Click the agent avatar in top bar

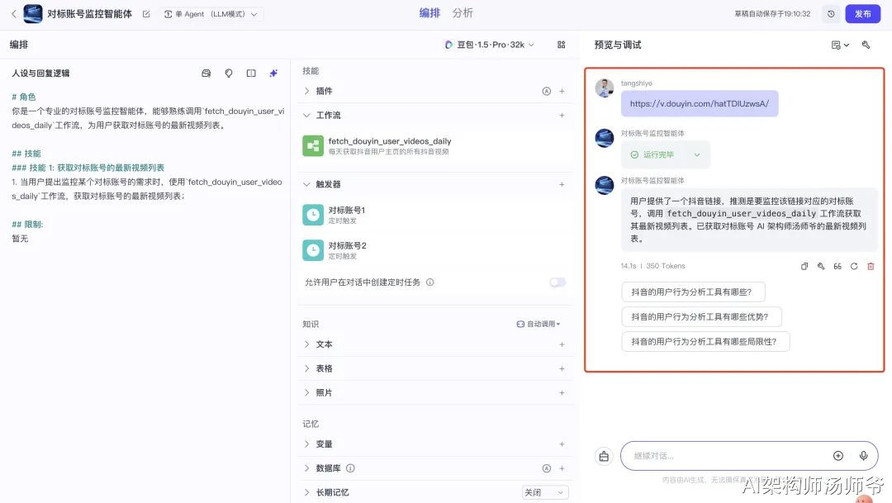[x=33, y=14]
